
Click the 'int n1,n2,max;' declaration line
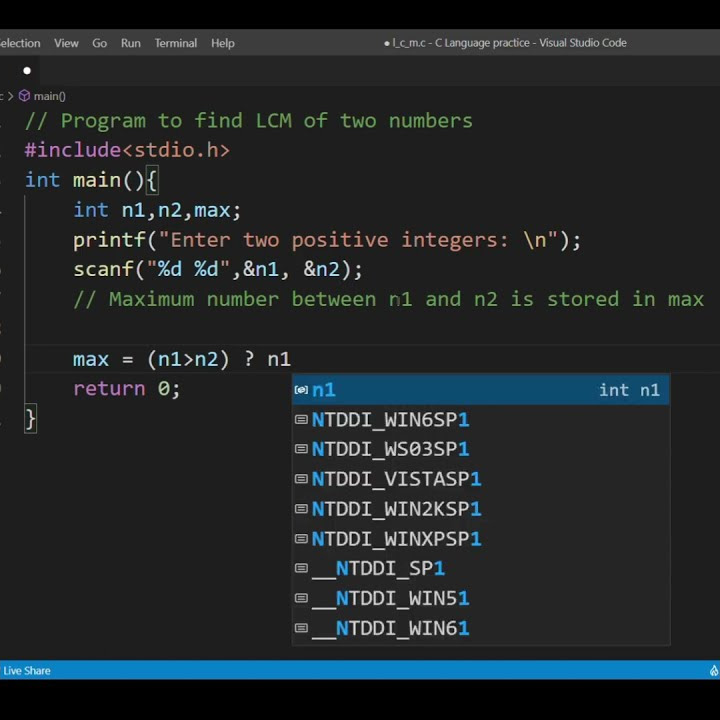(x=157, y=210)
